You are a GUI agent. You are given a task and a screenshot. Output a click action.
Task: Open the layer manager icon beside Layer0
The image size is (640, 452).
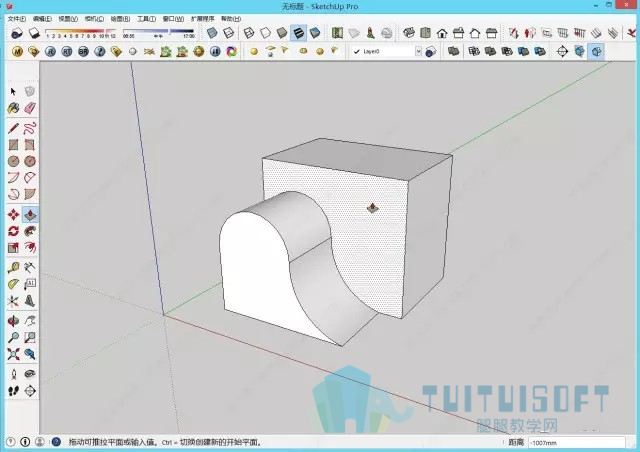tap(431, 51)
